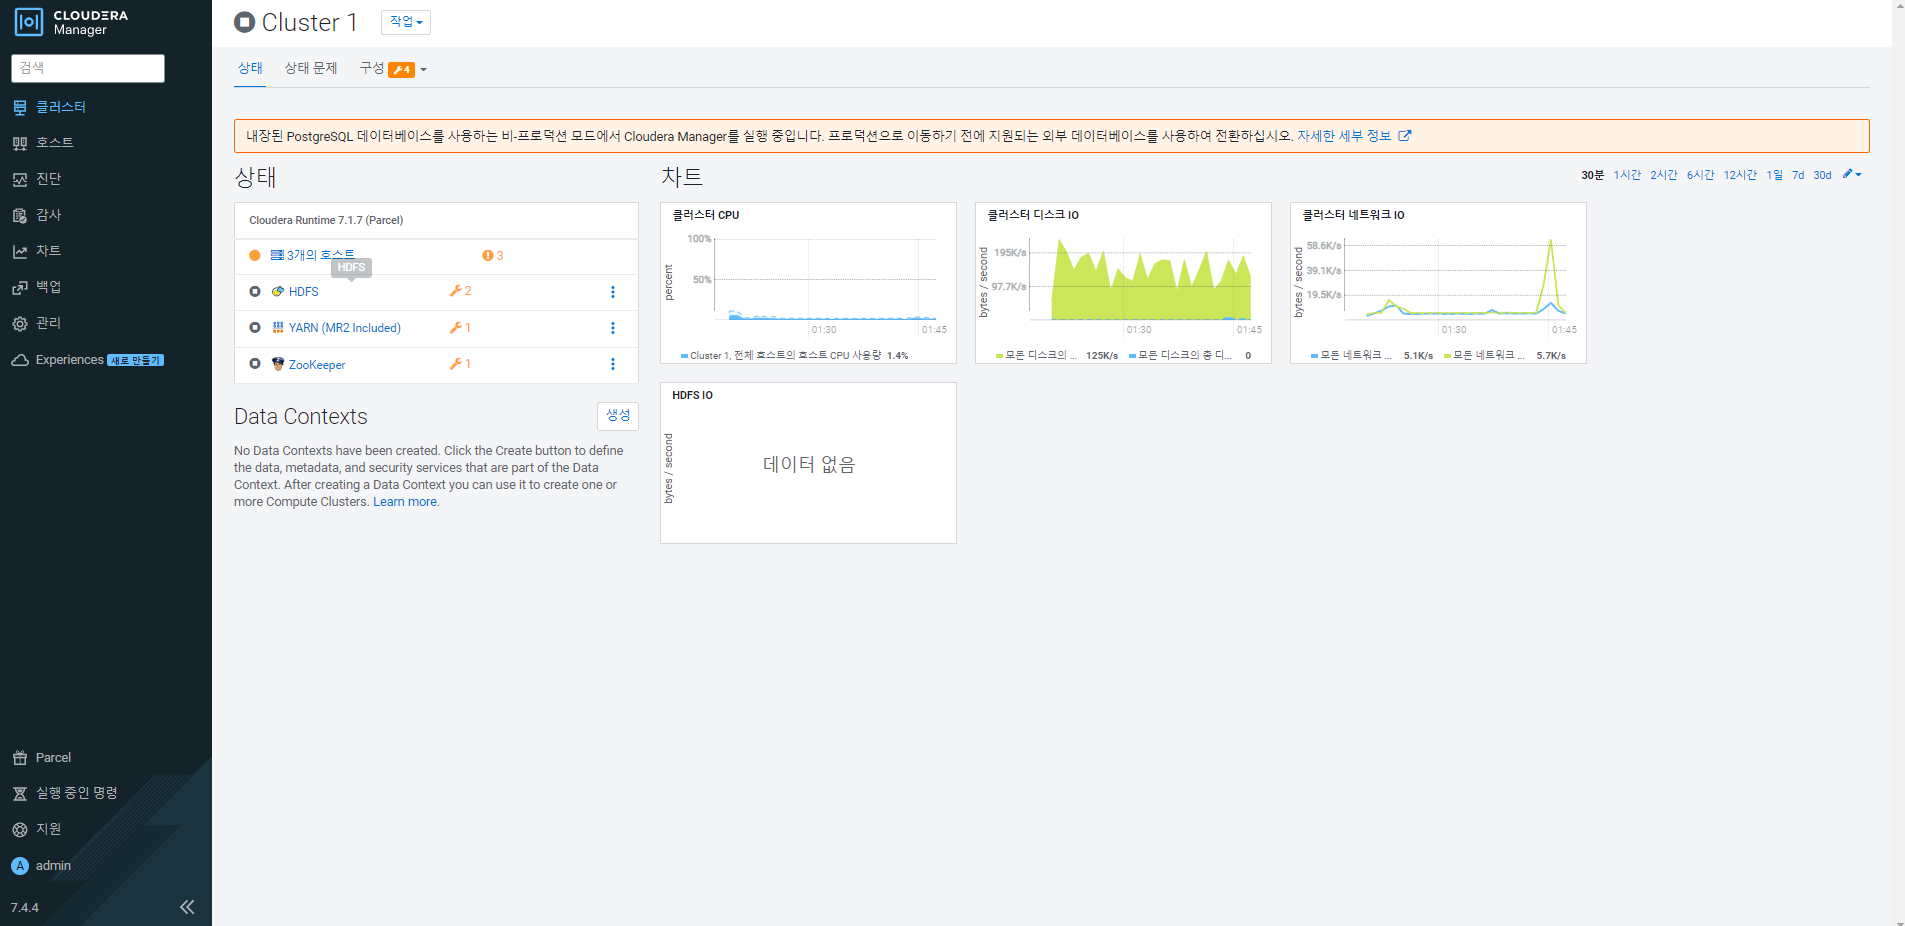The image size is (1905, 926).
Task: Click the hosts warning count badge
Action: pyautogui.click(x=493, y=255)
